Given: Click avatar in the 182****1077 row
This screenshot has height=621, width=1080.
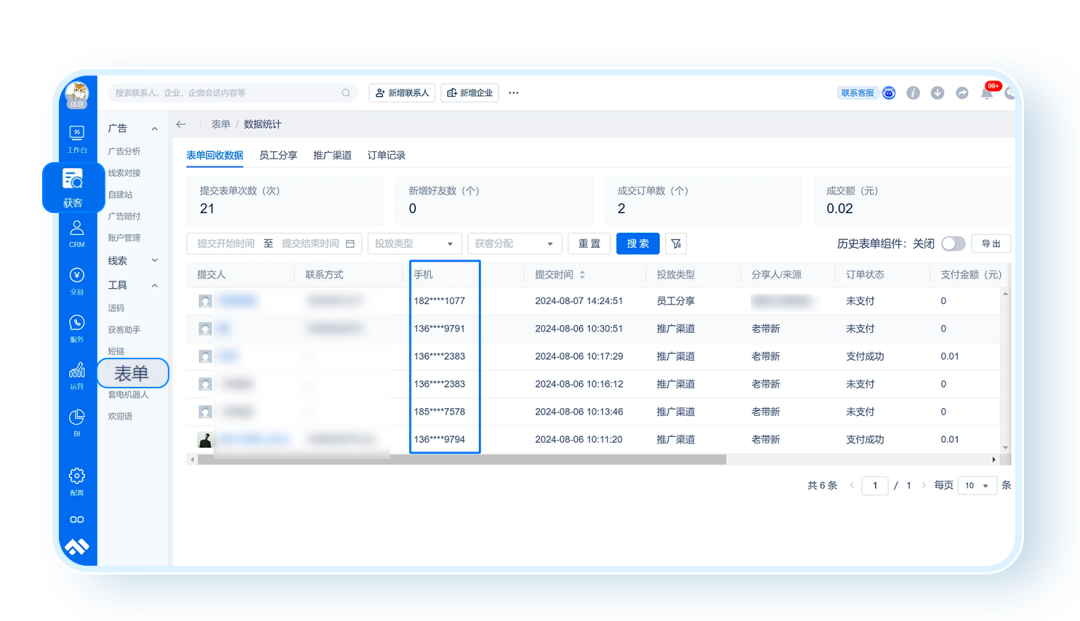Looking at the screenshot, I should coord(205,301).
